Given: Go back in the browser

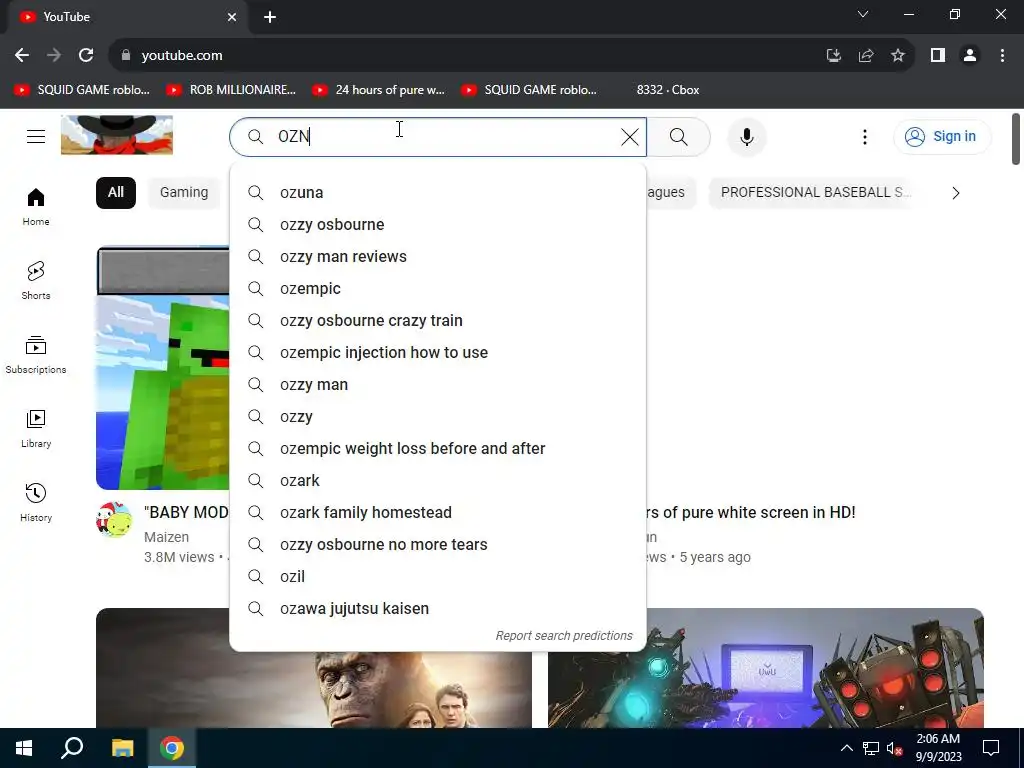Looking at the screenshot, I should (22, 56).
